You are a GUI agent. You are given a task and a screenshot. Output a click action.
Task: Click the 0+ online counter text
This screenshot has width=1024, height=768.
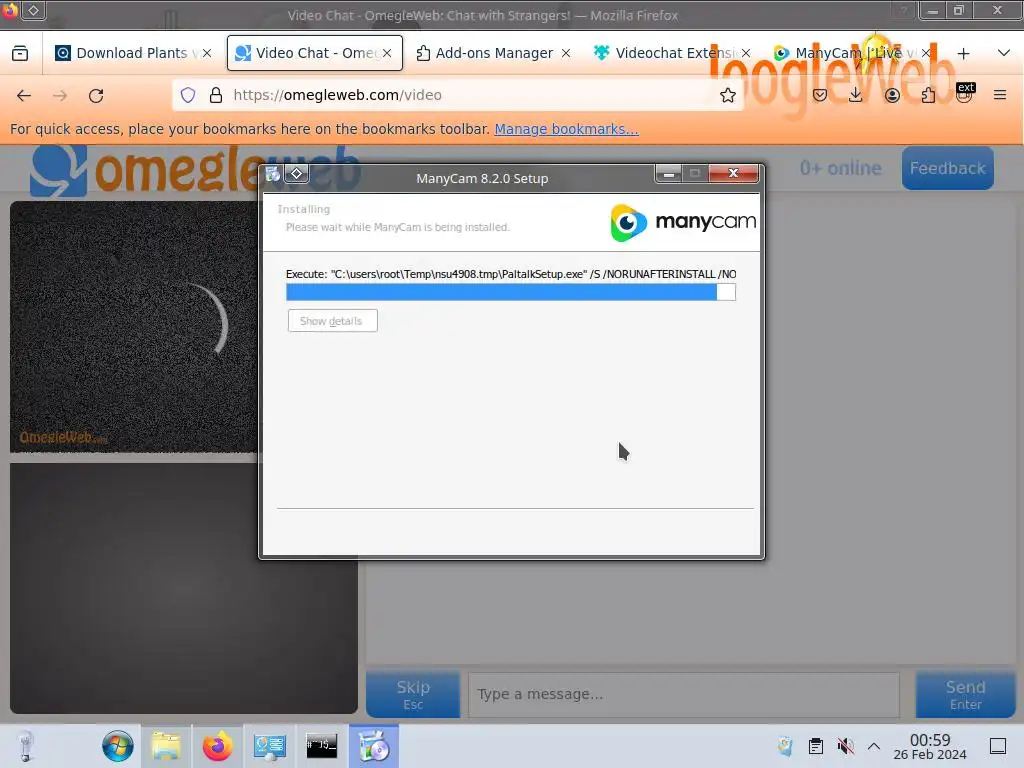[x=840, y=168]
